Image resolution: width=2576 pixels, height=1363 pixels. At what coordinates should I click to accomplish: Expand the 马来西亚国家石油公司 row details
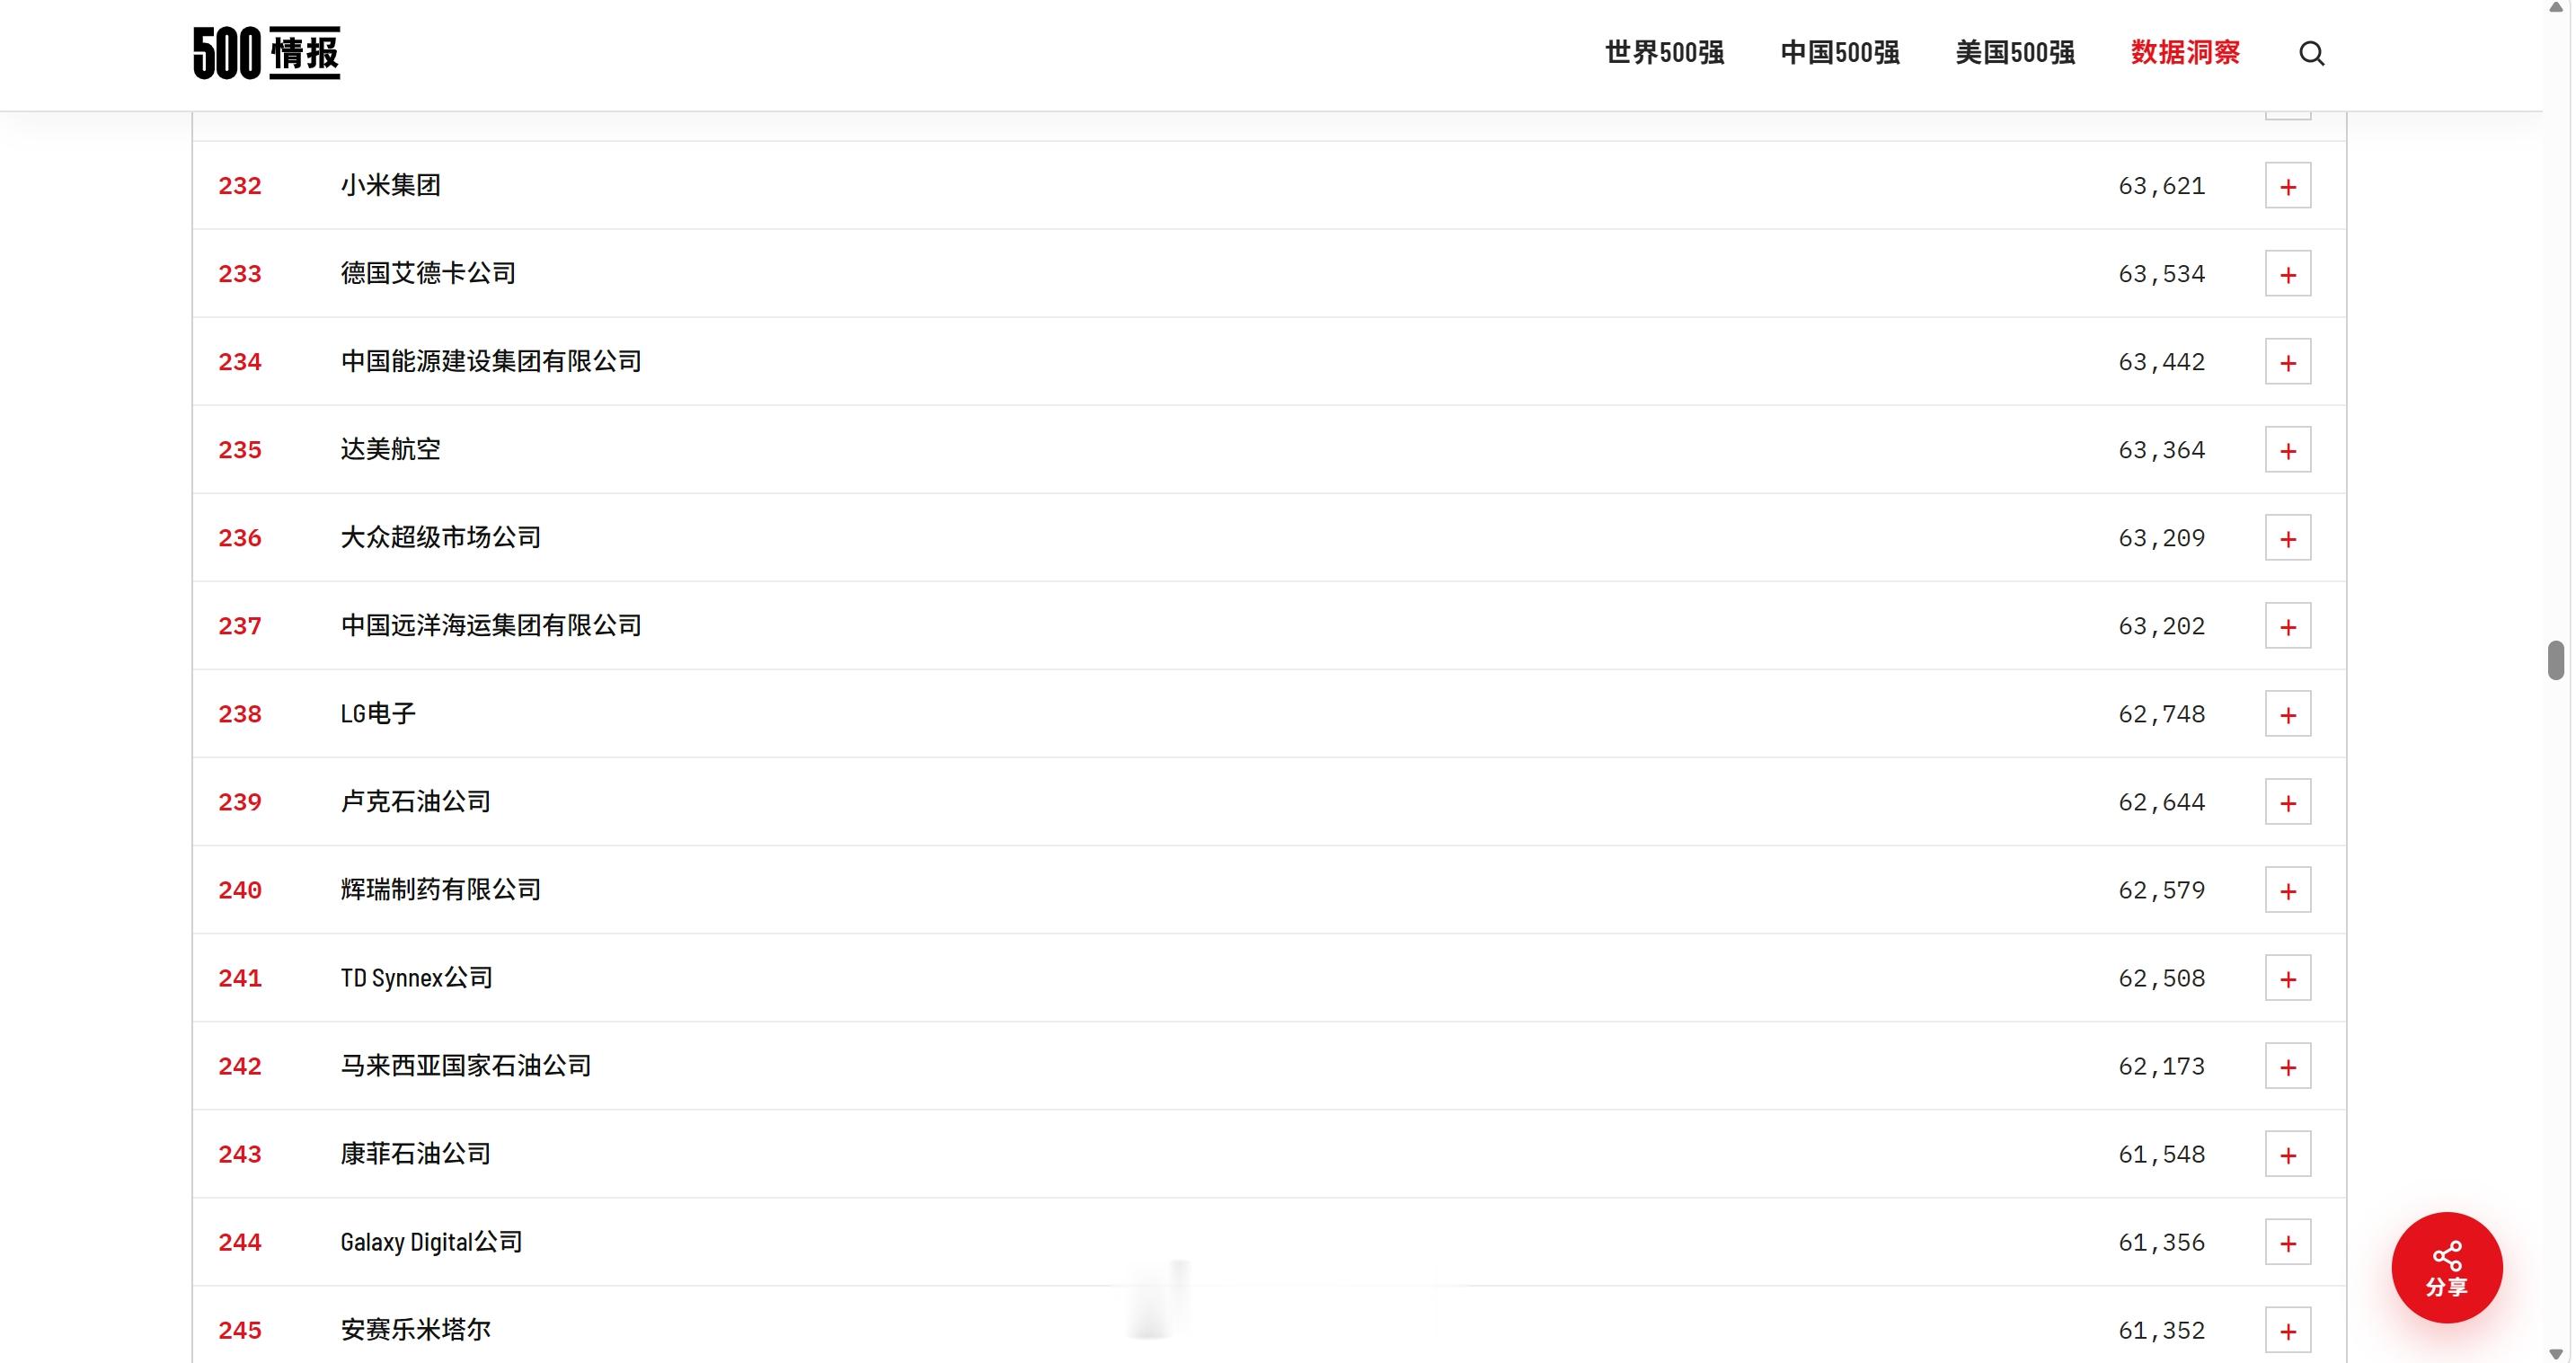tap(2288, 1066)
